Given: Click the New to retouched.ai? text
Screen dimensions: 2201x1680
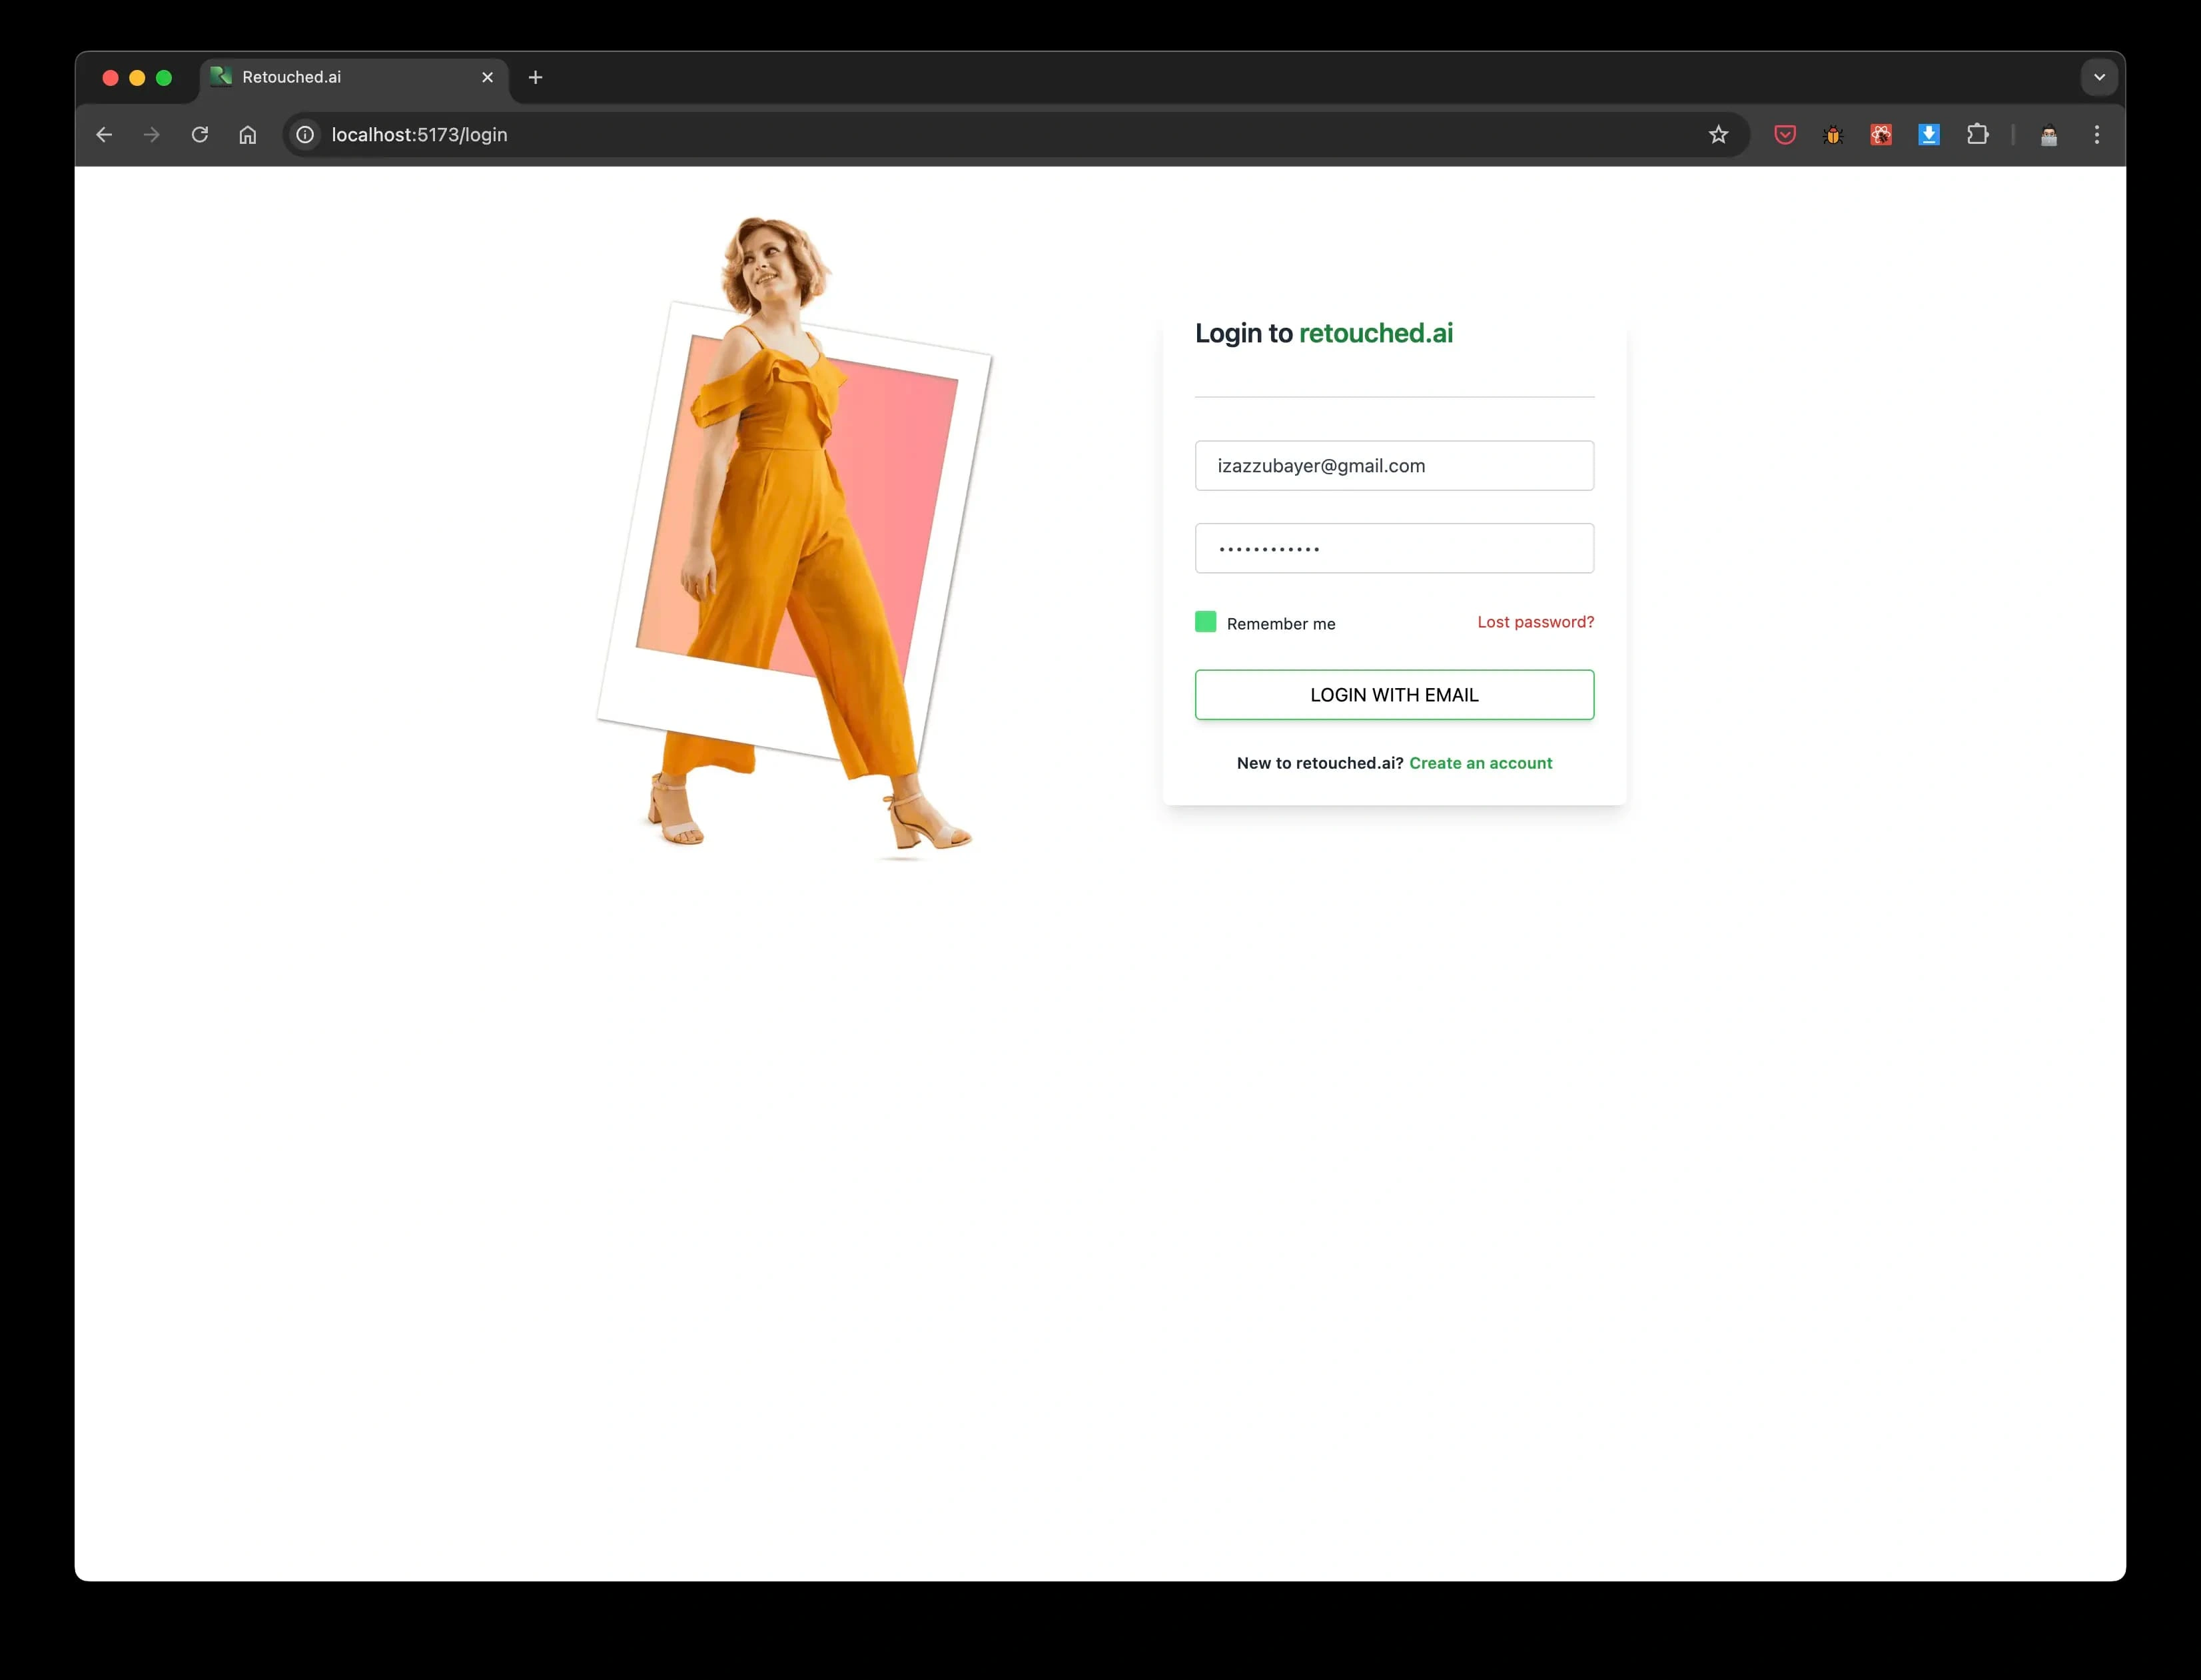Looking at the screenshot, I should (x=1320, y=763).
